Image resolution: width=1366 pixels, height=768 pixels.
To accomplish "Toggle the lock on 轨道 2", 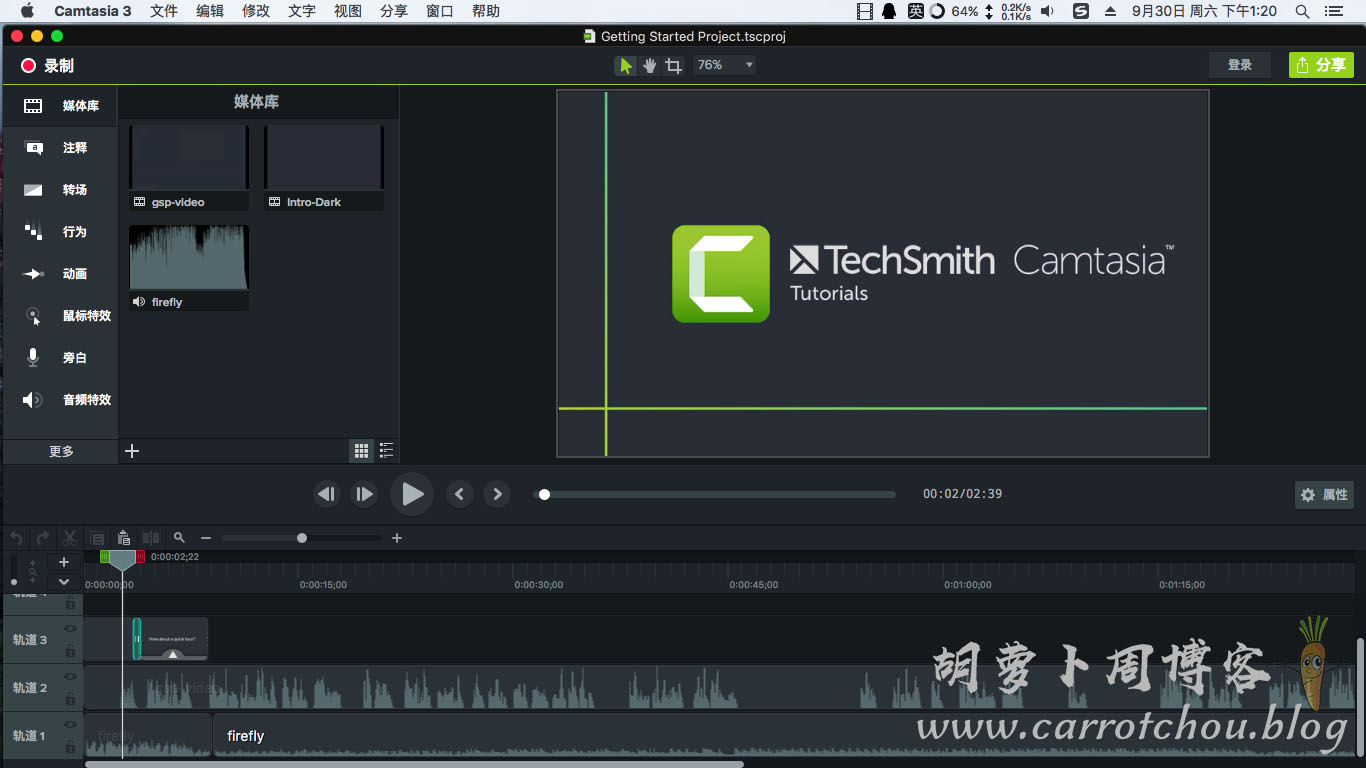I will (x=70, y=699).
